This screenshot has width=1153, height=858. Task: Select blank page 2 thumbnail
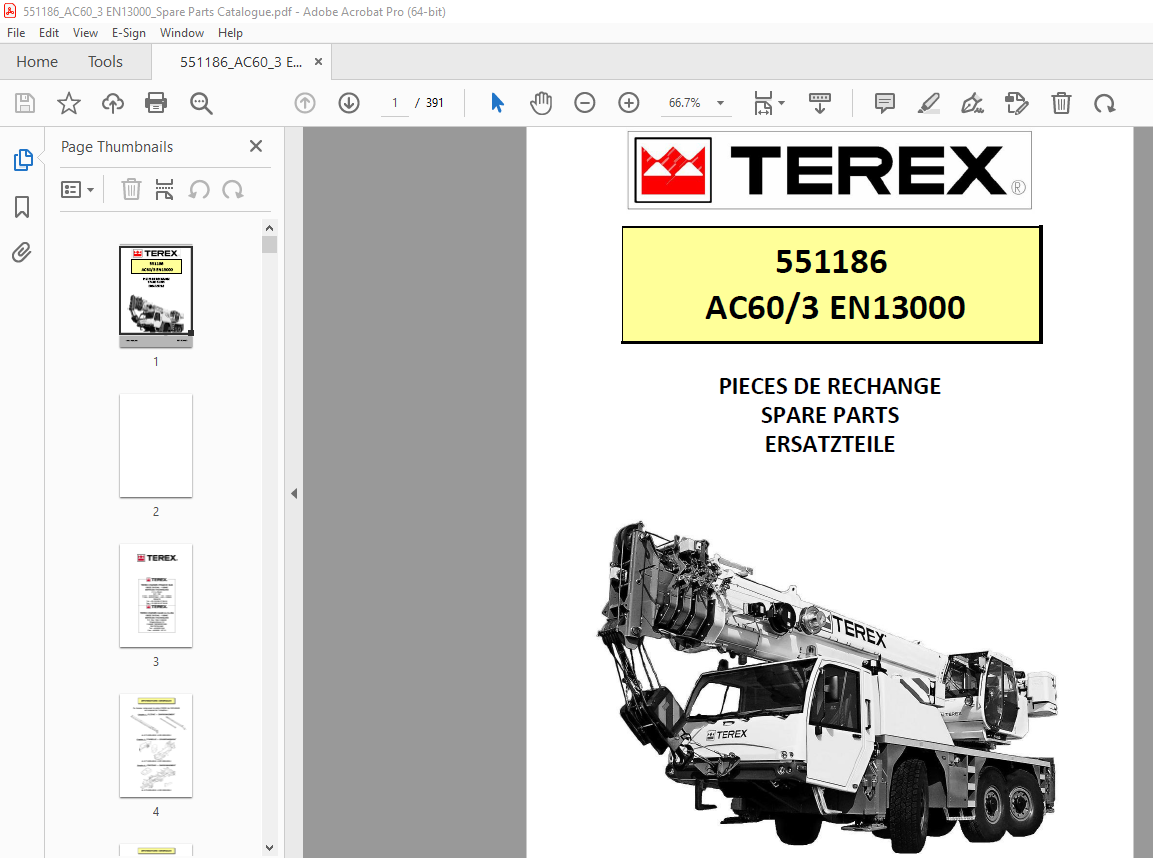(x=156, y=446)
